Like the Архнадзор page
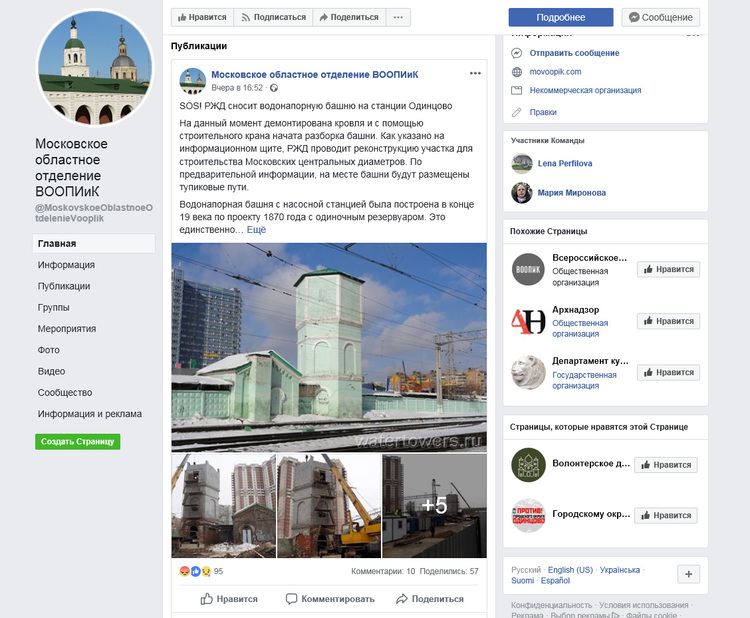The width and height of the screenshot is (750, 618). (668, 321)
